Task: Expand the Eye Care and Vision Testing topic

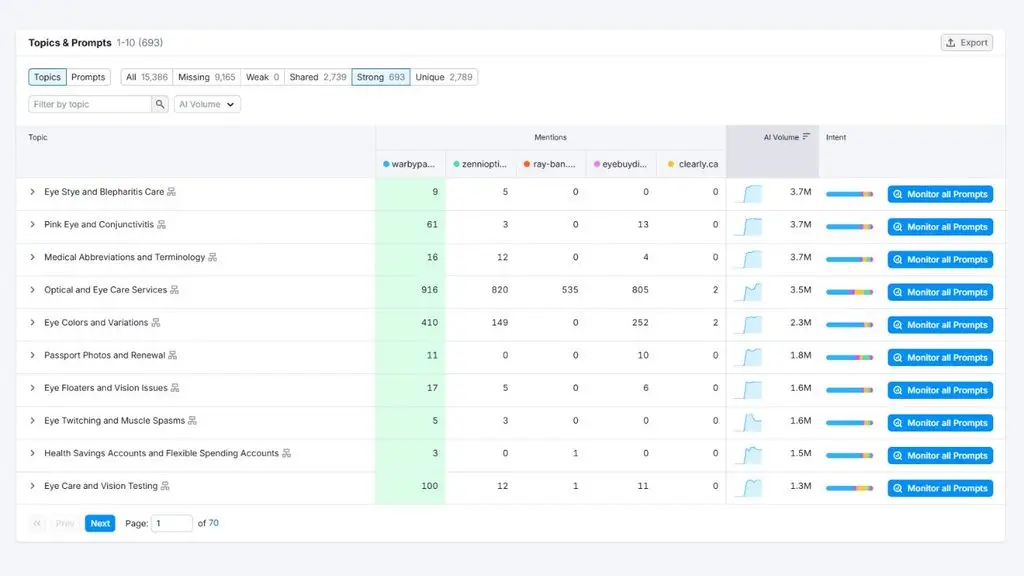Action: [32, 486]
